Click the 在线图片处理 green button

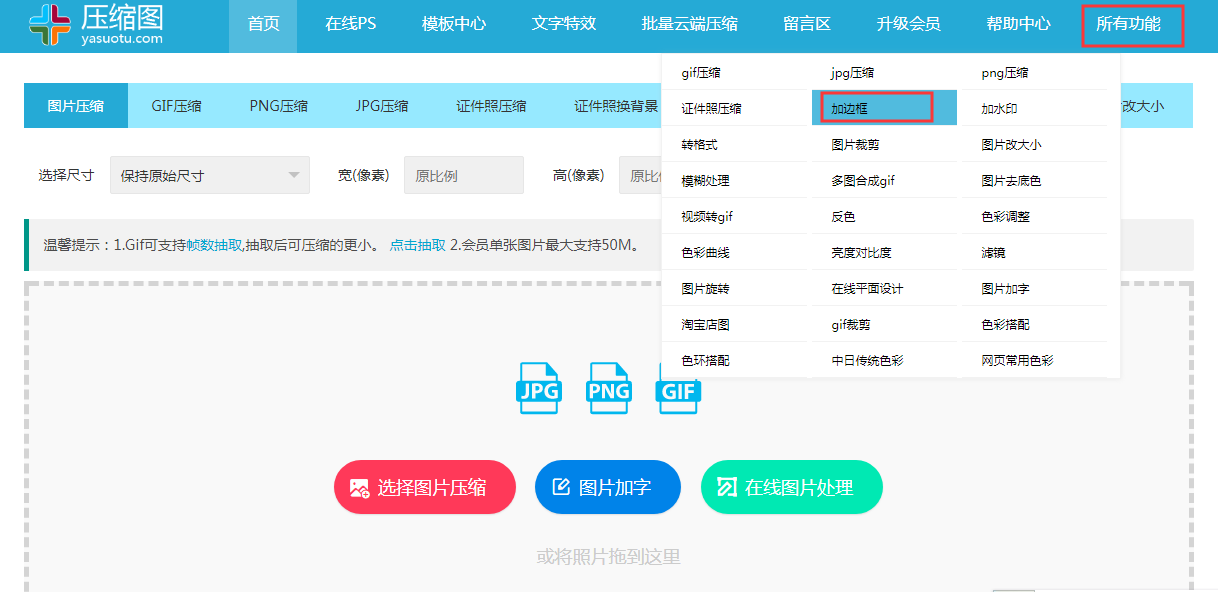[x=792, y=487]
